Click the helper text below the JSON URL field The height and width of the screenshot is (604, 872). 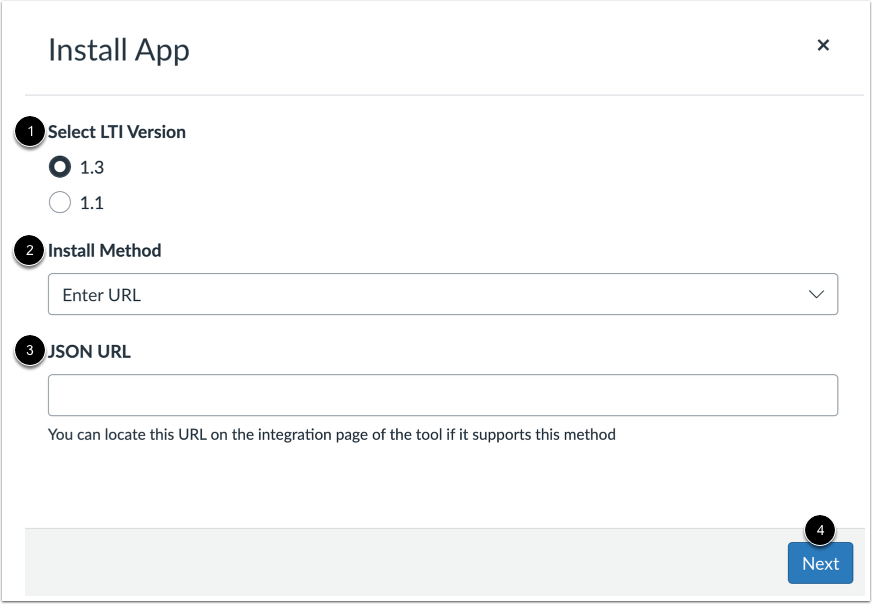(x=330, y=434)
